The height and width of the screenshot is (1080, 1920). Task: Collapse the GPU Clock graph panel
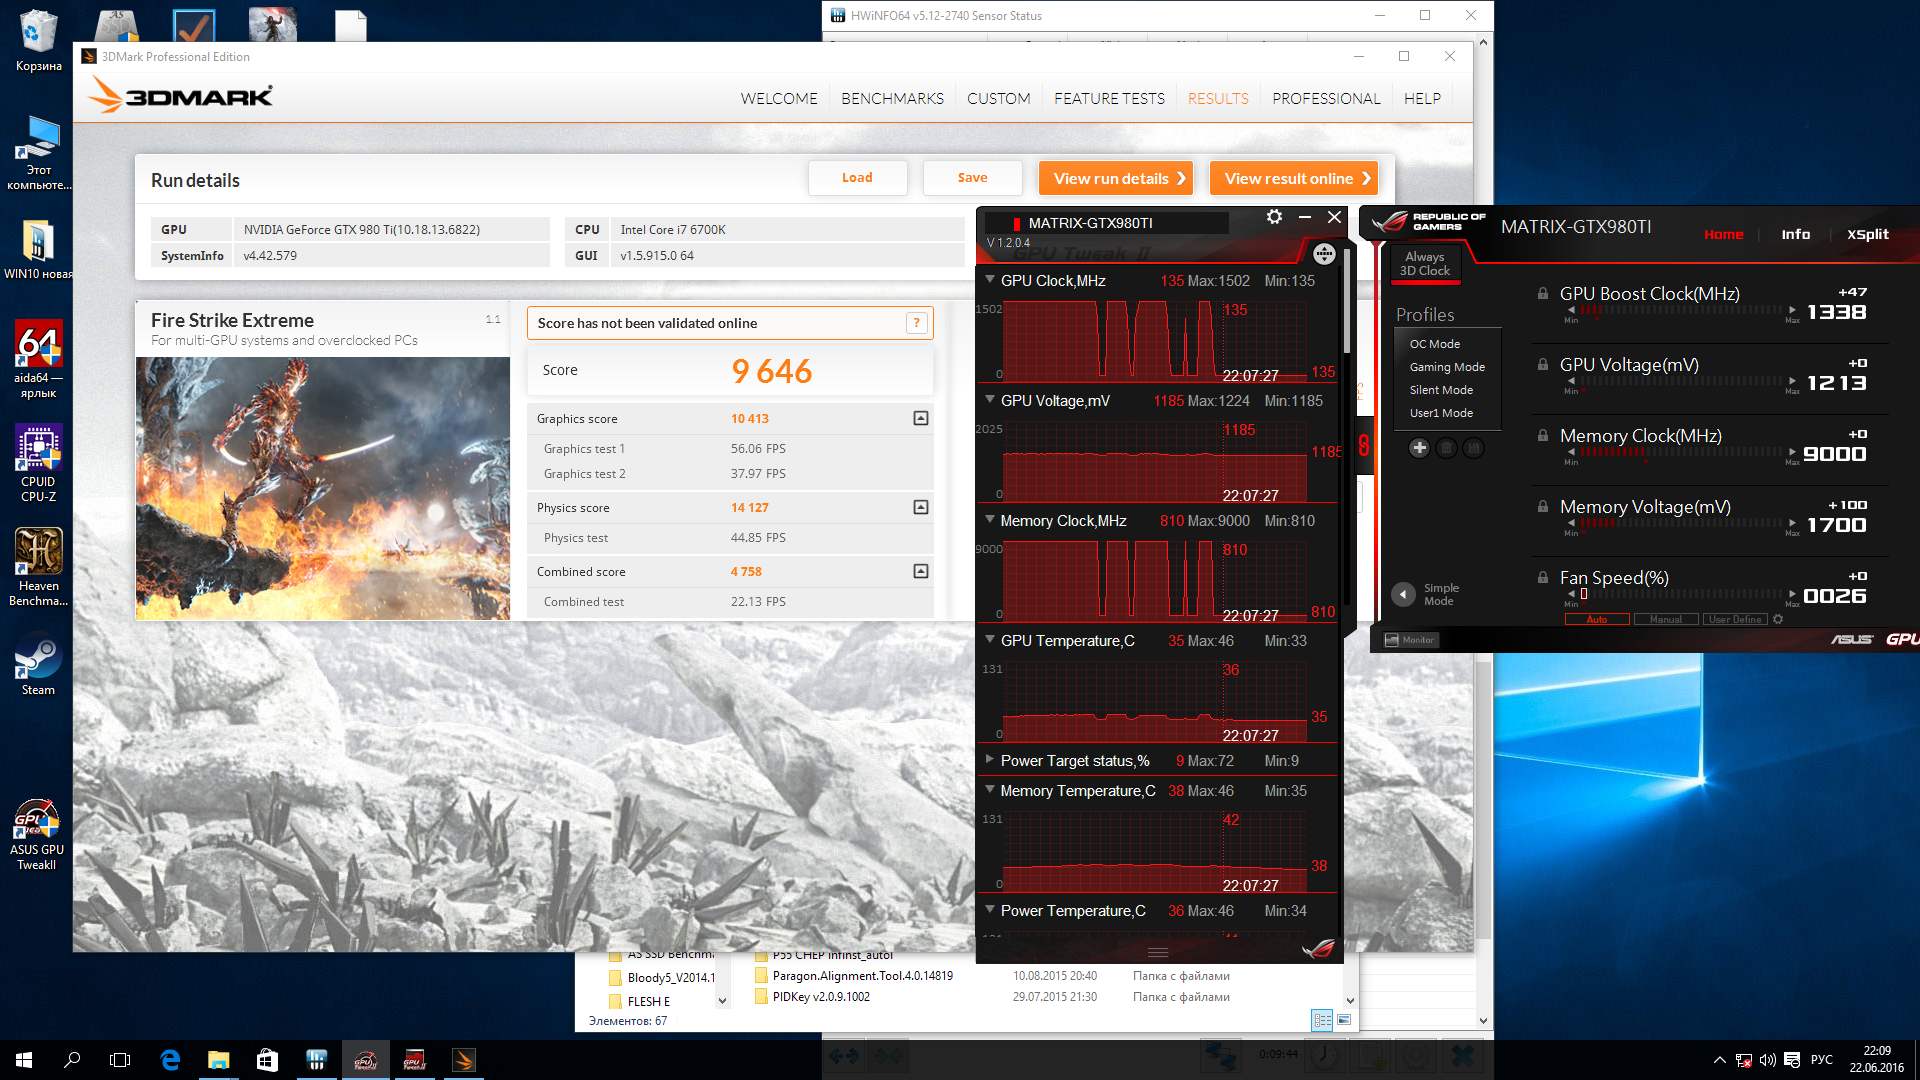[x=990, y=280]
